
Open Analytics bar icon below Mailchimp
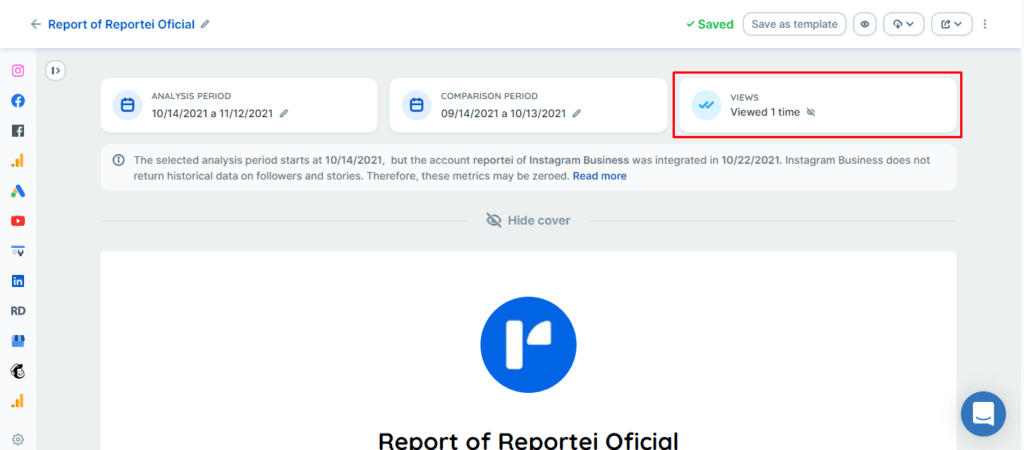click(x=18, y=401)
